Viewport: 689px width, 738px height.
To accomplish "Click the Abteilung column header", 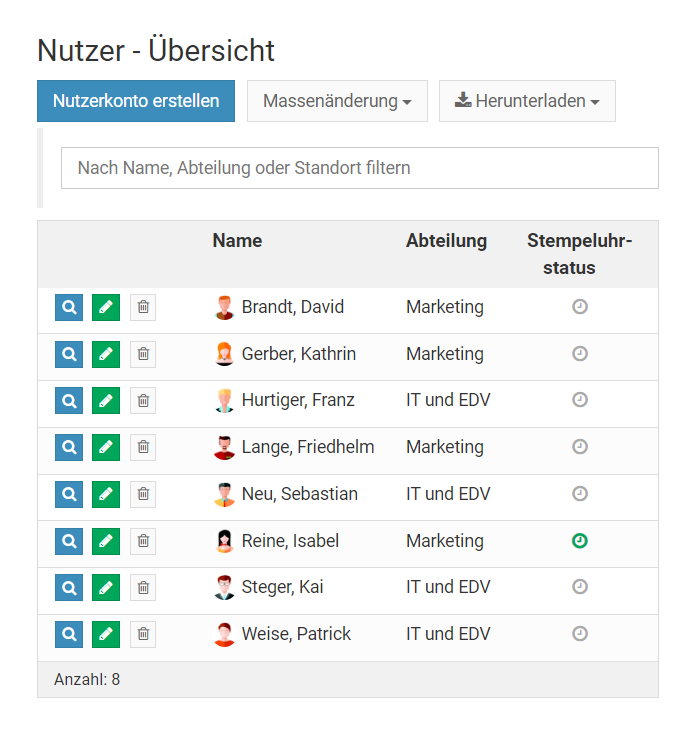I will coord(446,241).
